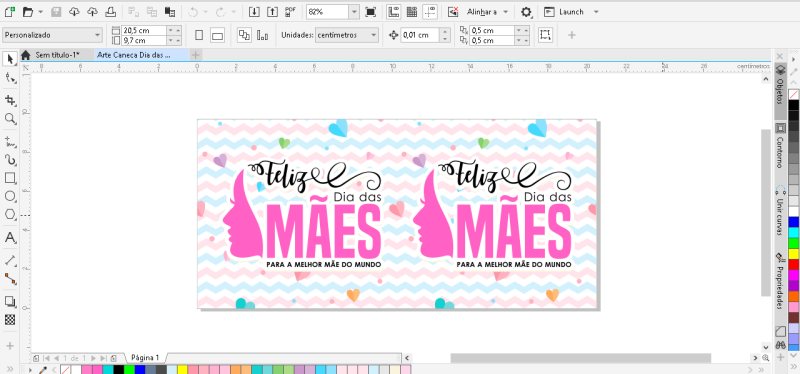Select the Transparency tool

pyautogui.click(x=10, y=320)
